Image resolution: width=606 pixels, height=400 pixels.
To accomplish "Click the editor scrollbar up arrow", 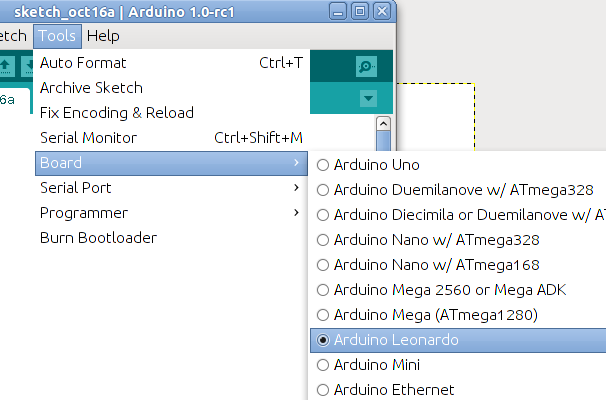I will pos(383,124).
